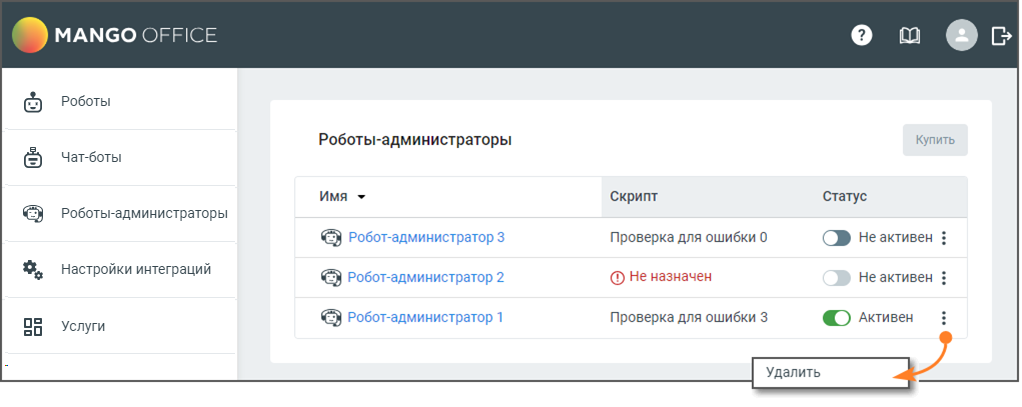1022x407 pixels.
Task: Click the Проверка для ошибки 0 cell
Action: (688, 237)
